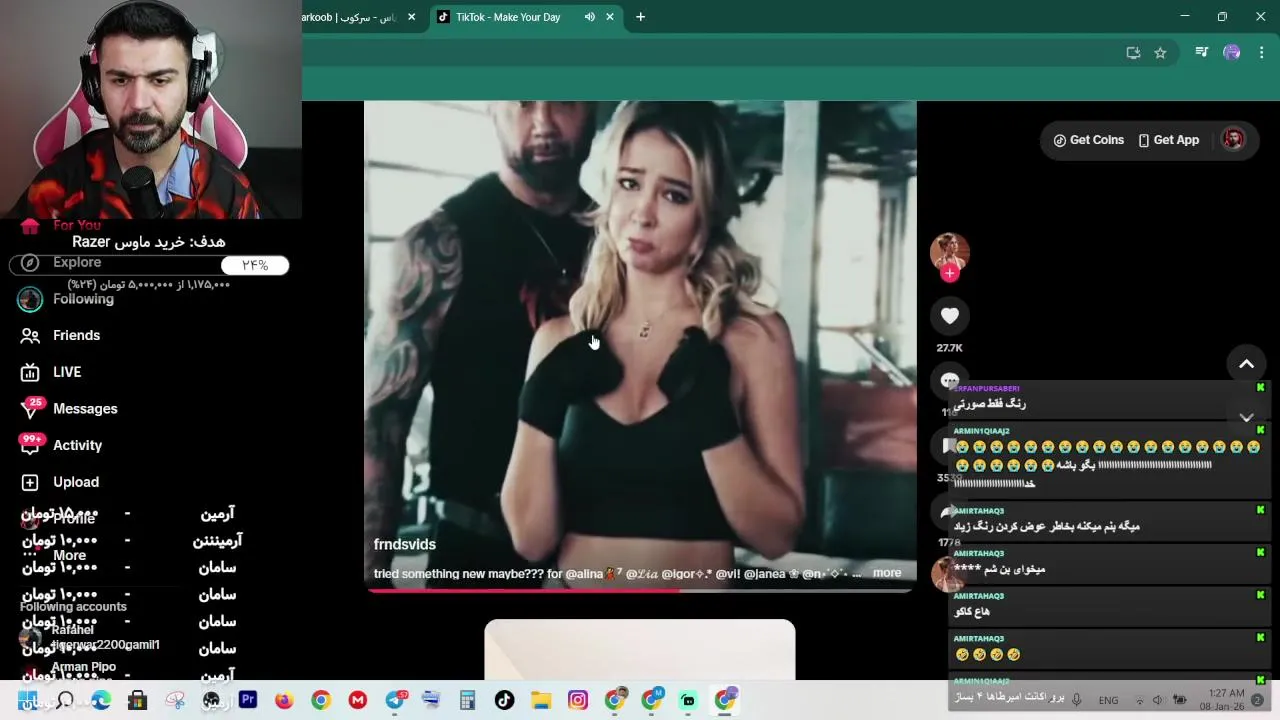Image resolution: width=1280 pixels, height=720 pixels.
Task: Open the TikTok profile avatar menu
Action: [1233, 140]
